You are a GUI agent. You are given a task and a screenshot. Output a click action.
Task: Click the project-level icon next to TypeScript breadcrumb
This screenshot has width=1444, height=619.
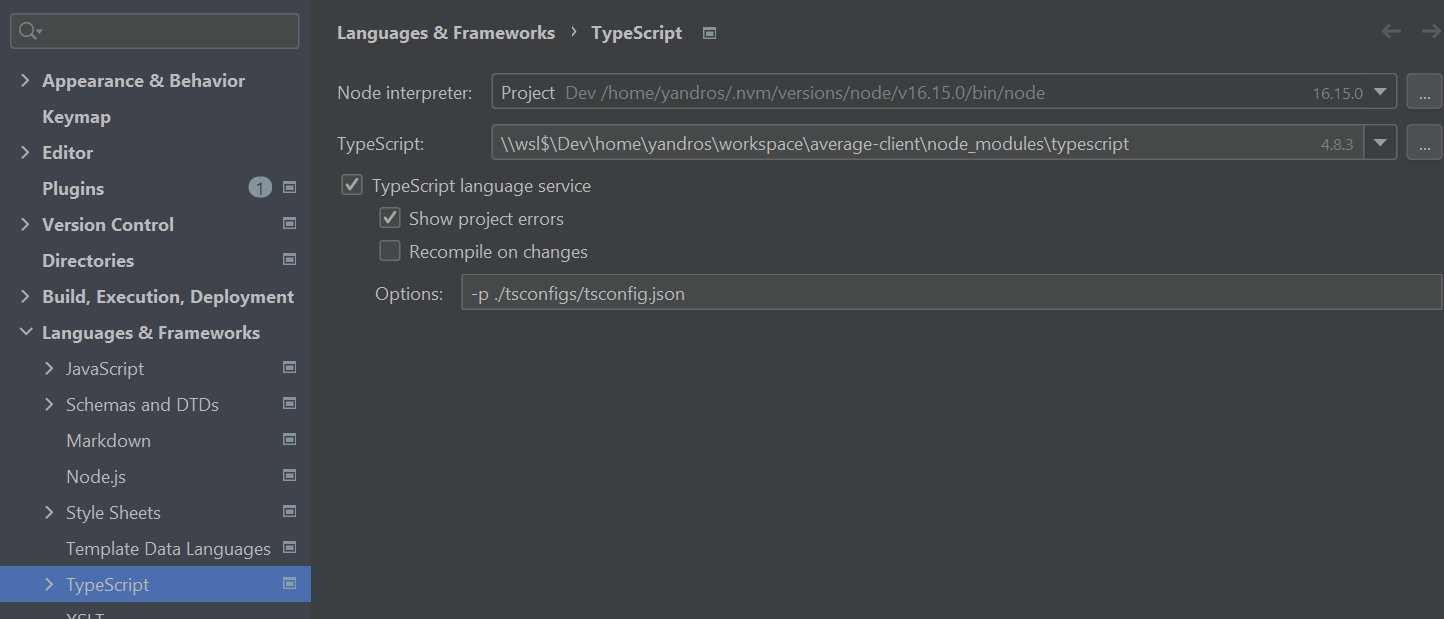click(709, 33)
